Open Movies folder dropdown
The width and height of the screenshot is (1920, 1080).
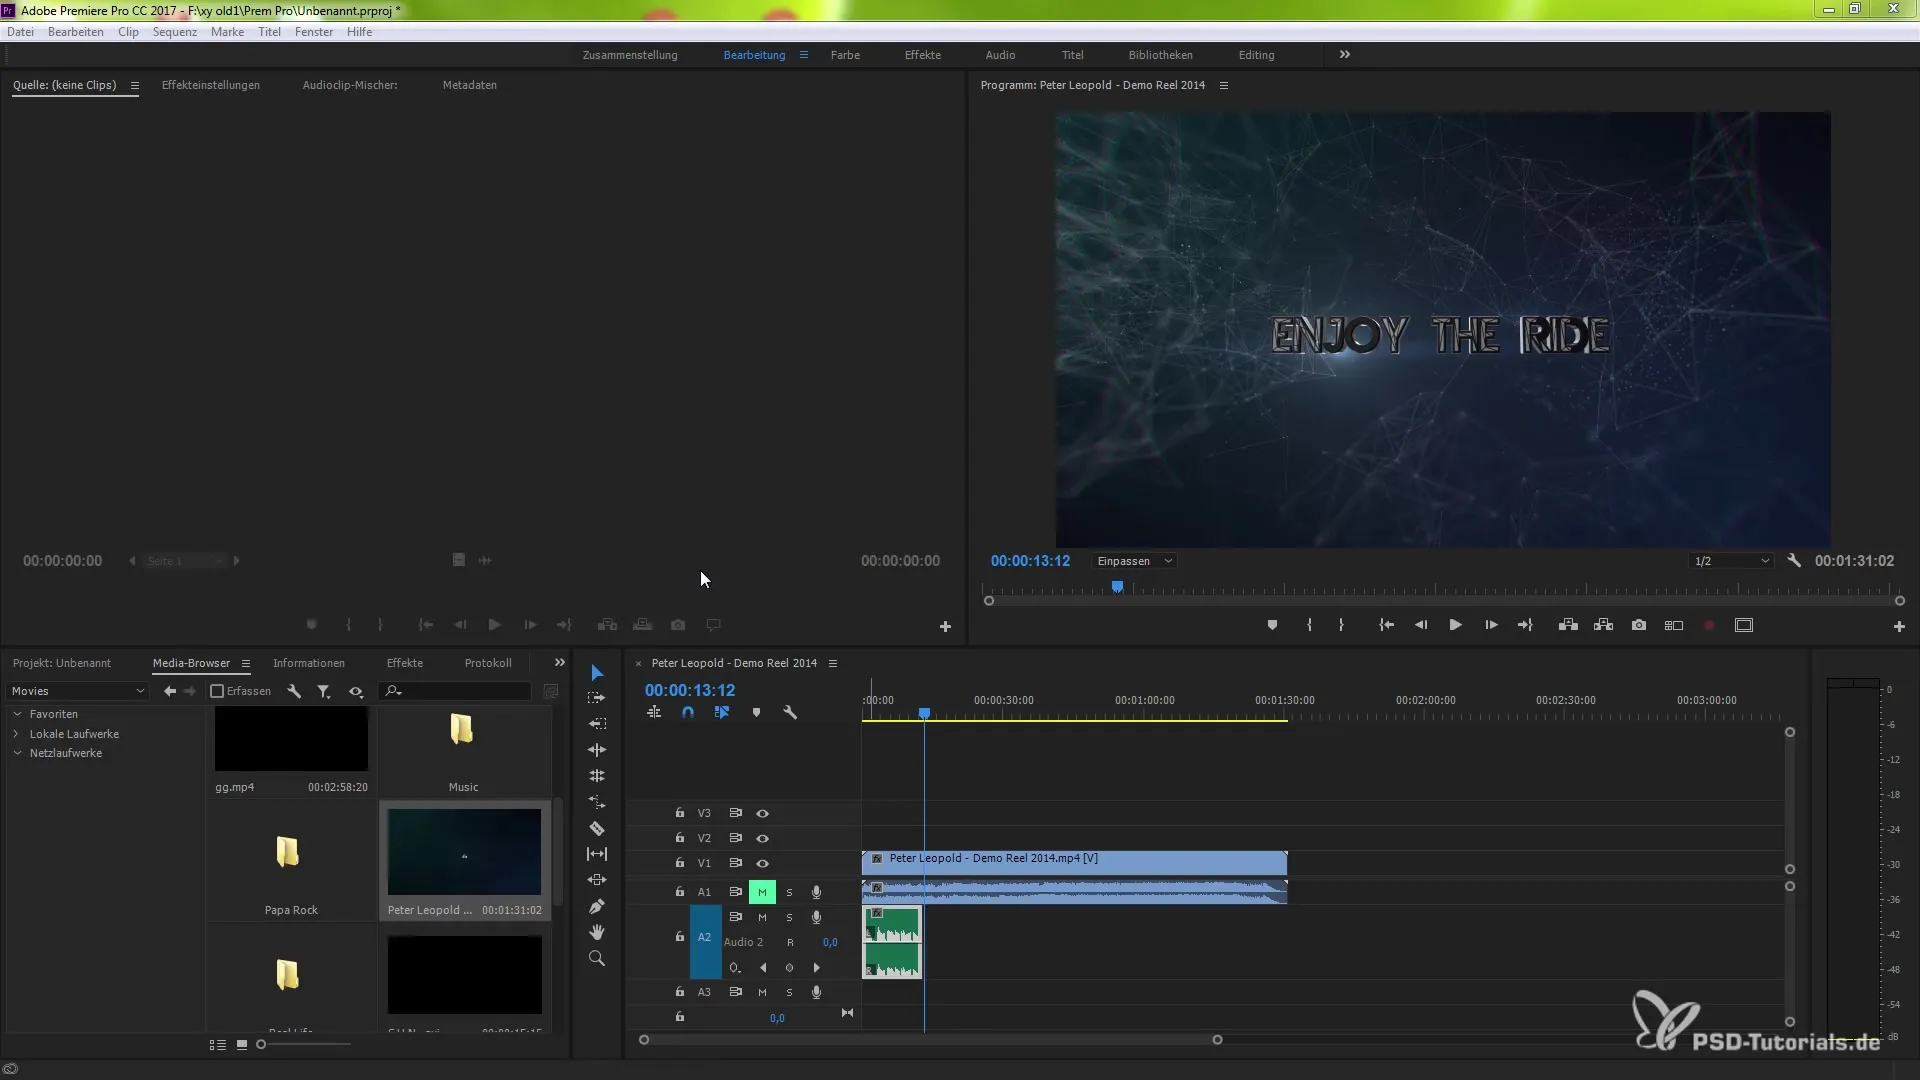point(78,691)
